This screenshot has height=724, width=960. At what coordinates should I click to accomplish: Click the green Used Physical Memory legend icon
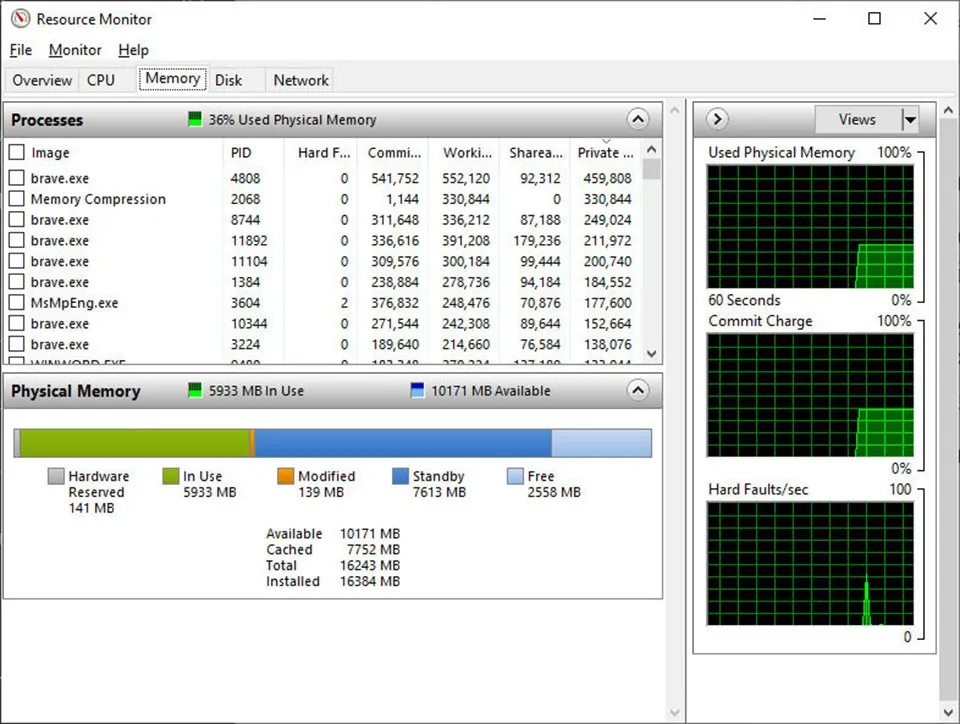point(194,119)
